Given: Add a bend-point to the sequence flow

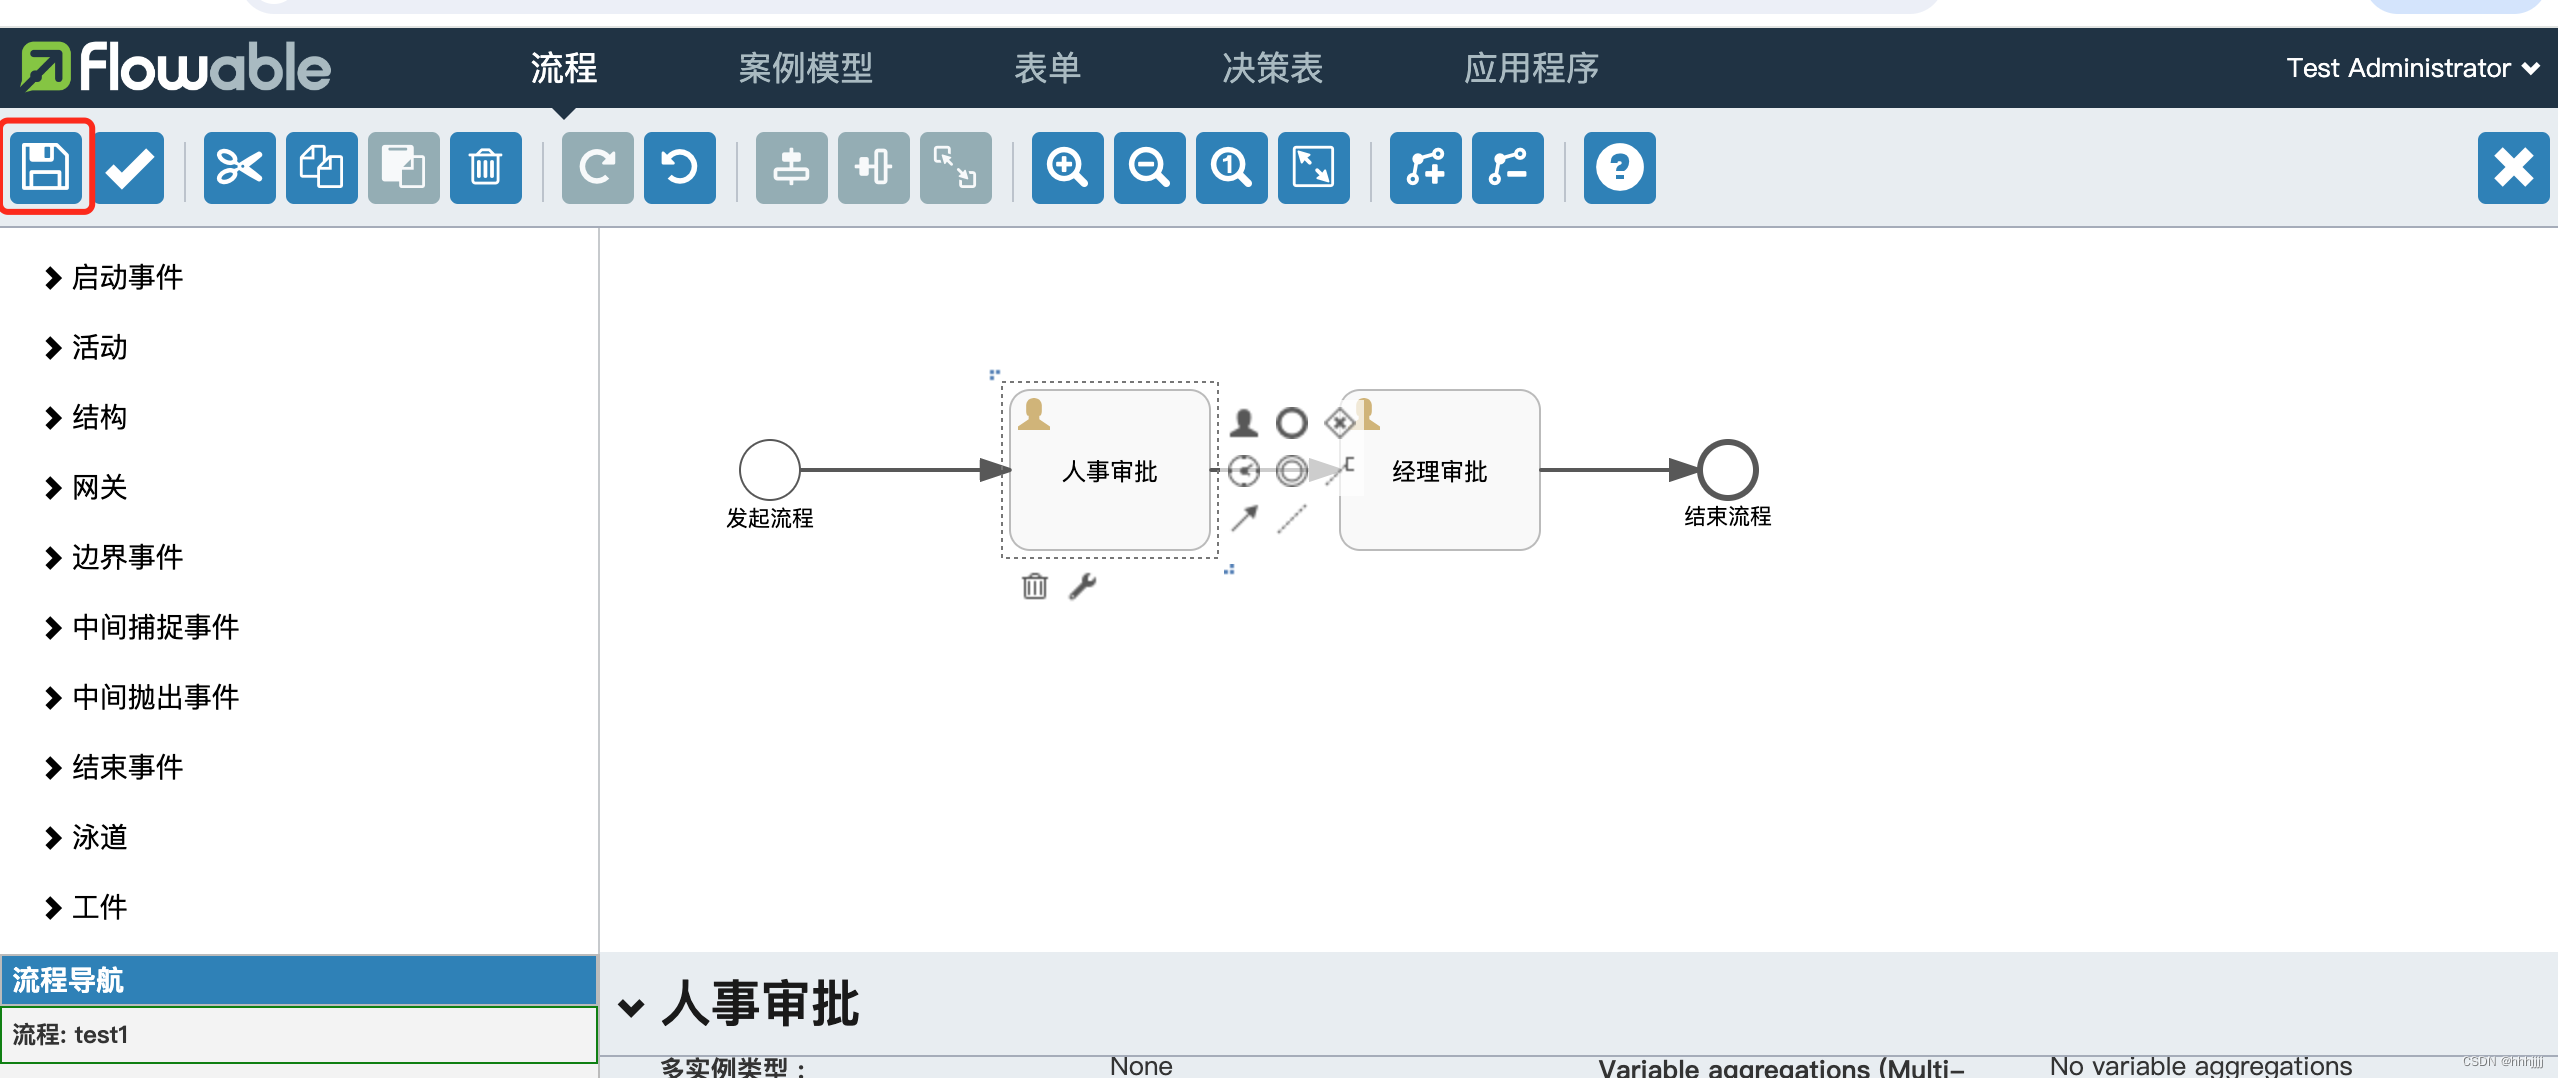Looking at the screenshot, I should pyautogui.click(x=1425, y=167).
